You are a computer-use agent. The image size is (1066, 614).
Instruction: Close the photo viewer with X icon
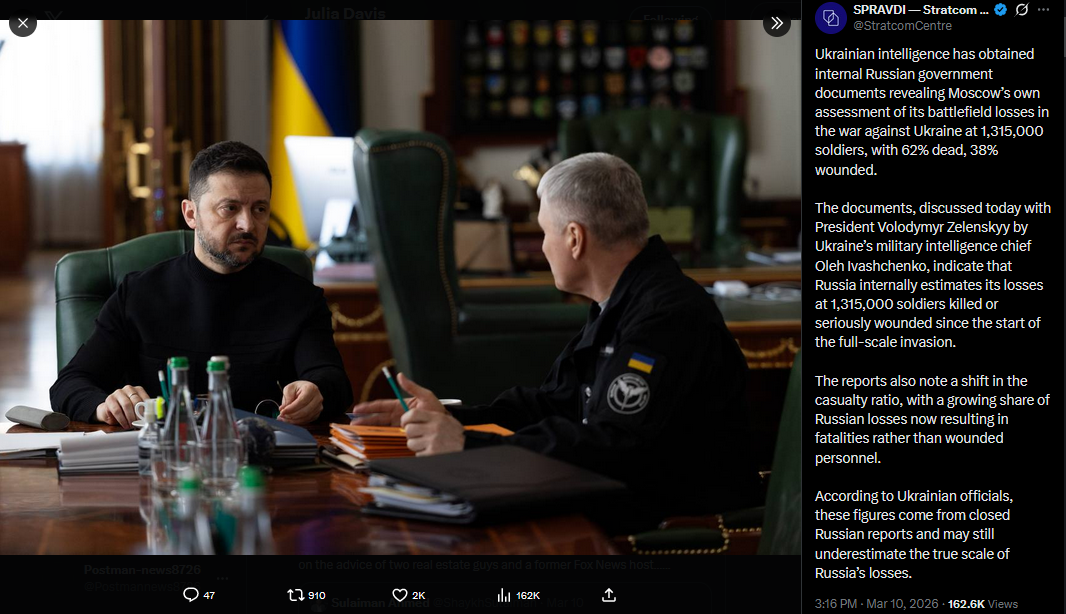(x=23, y=24)
